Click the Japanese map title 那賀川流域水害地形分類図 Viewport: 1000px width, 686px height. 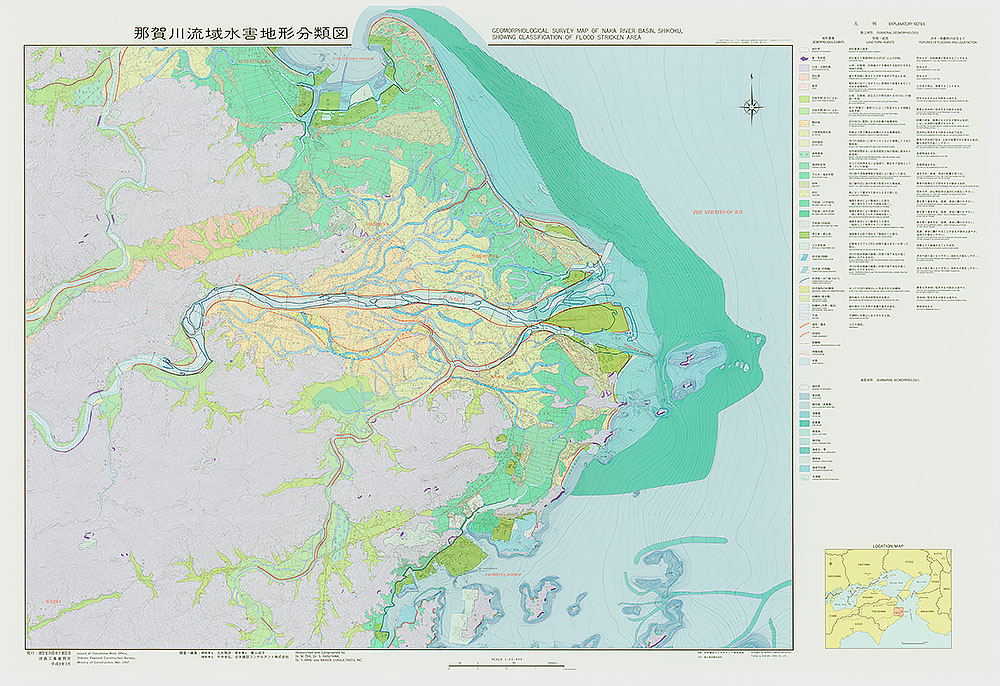(x=241, y=32)
